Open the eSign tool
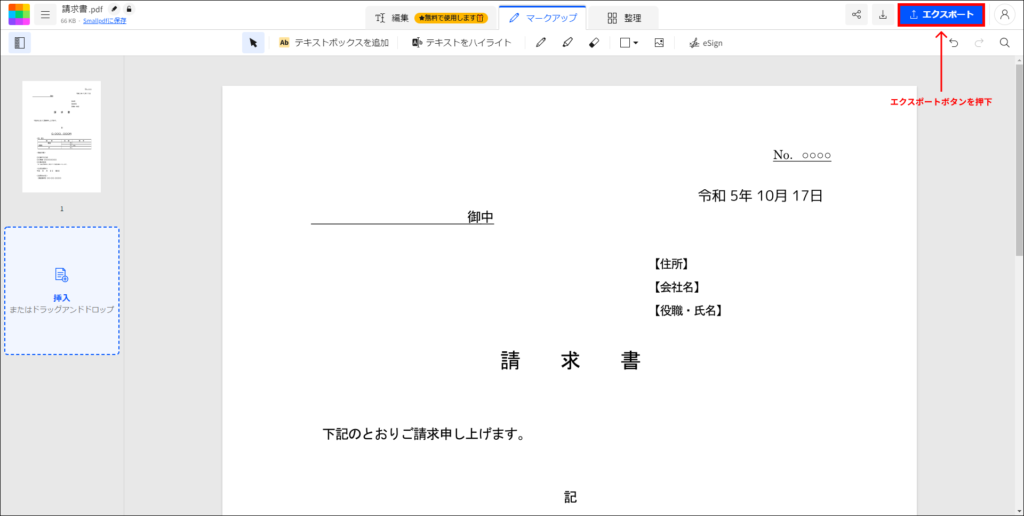This screenshot has height=516, width=1024. 706,42
